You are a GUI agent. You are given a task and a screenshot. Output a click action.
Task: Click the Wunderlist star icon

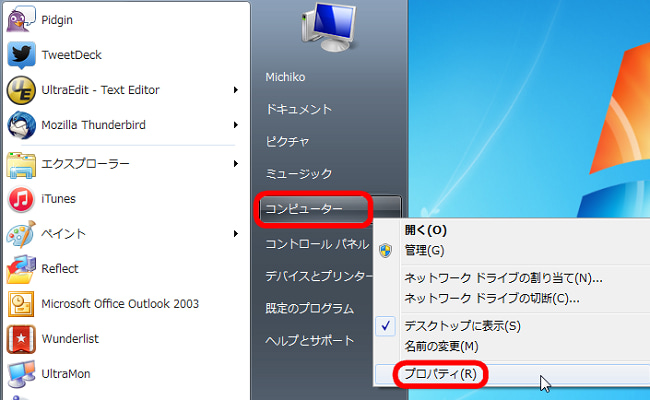[x=21, y=339]
